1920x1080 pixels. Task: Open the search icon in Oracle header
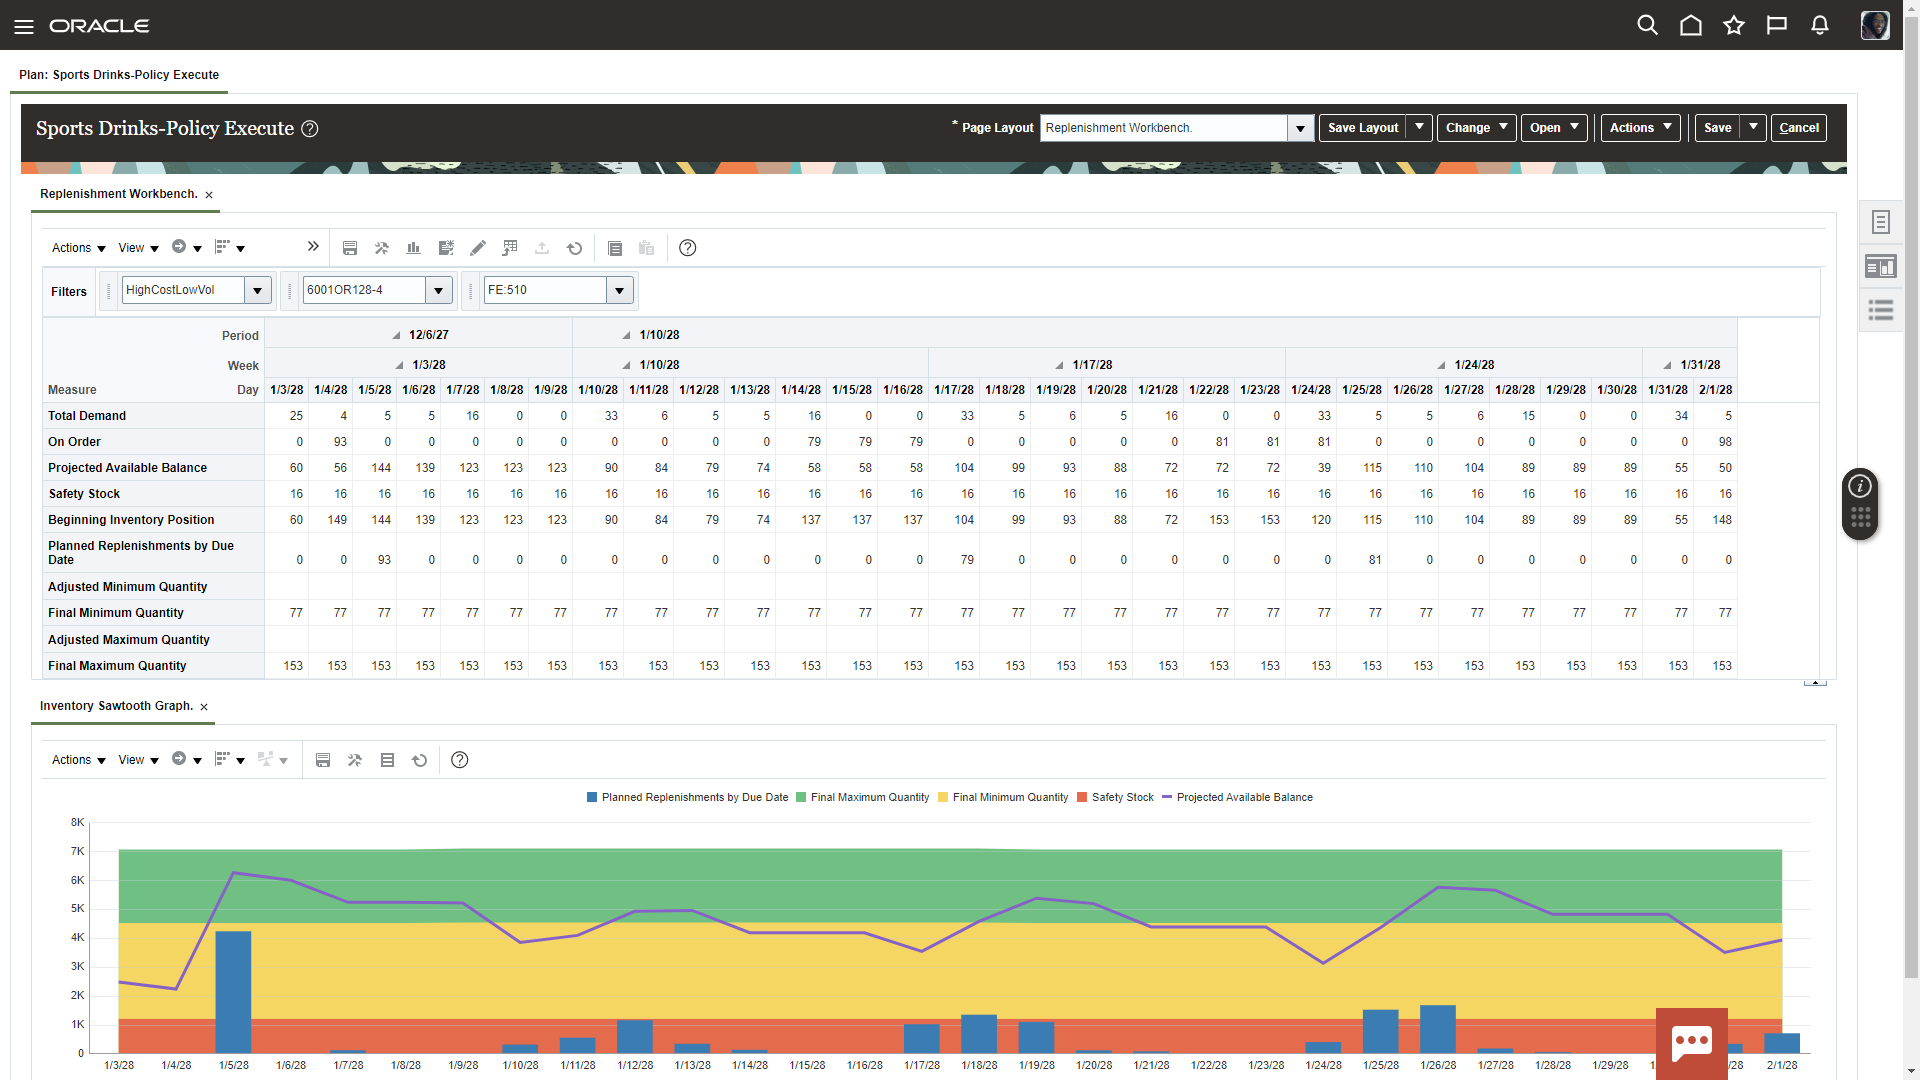pos(1647,26)
